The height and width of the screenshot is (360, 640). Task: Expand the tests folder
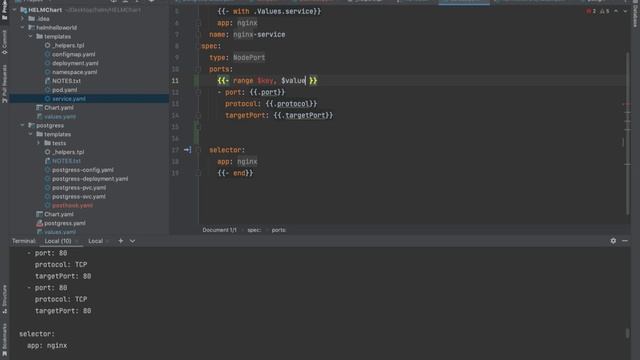point(39,143)
